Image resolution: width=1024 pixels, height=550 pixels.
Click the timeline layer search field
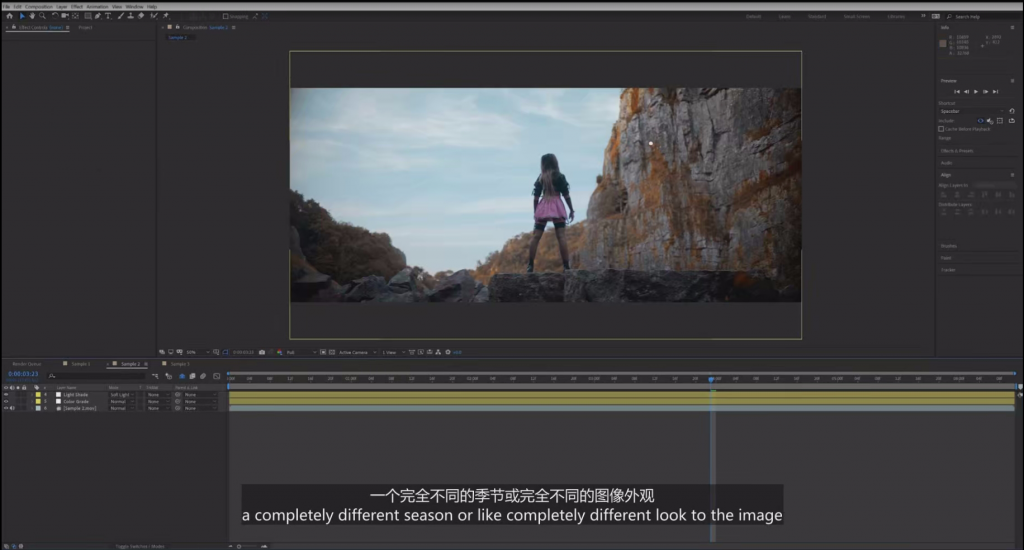click(96, 376)
